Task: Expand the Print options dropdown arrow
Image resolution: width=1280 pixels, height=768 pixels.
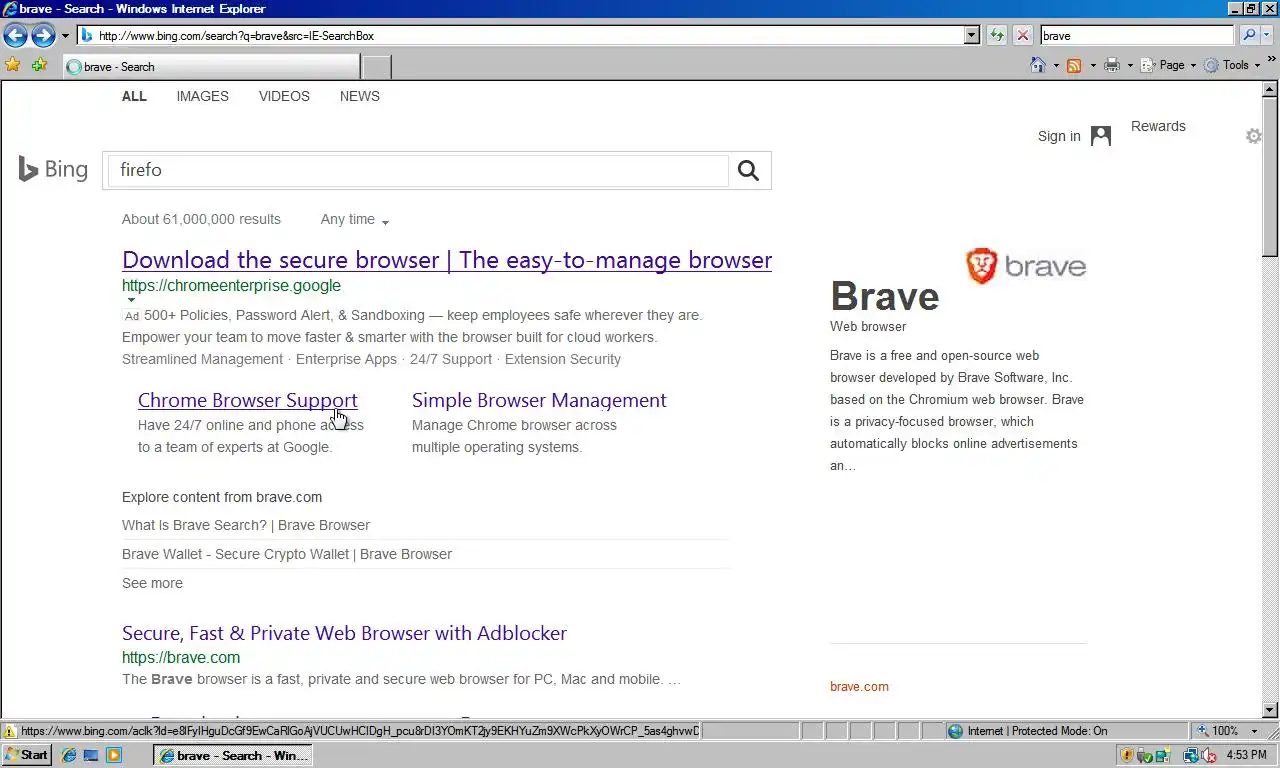Action: point(1130,66)
